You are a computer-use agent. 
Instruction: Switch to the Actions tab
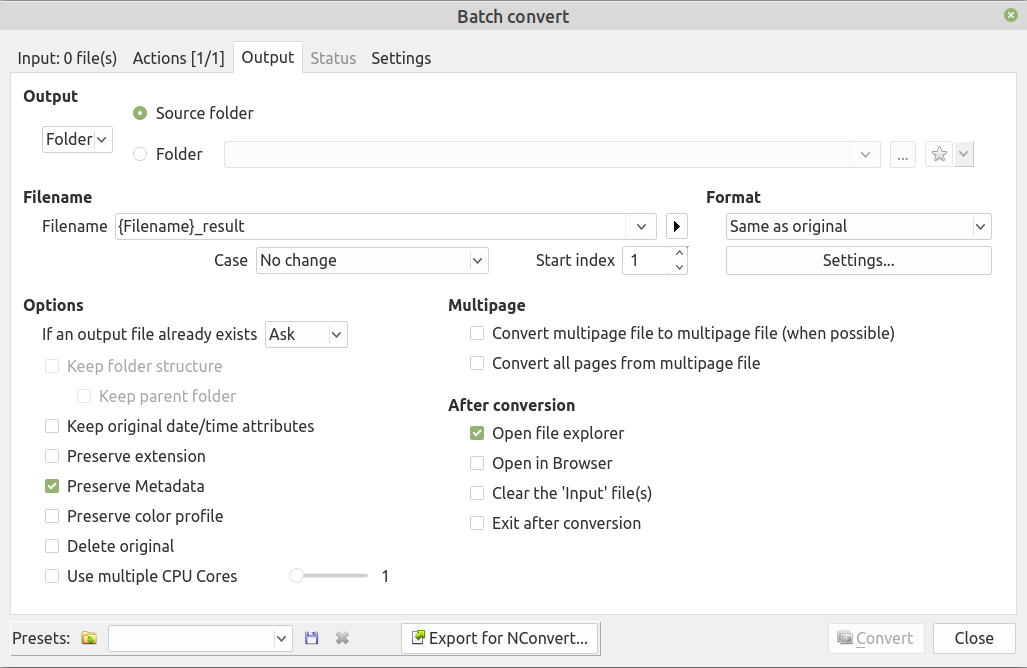175,58
